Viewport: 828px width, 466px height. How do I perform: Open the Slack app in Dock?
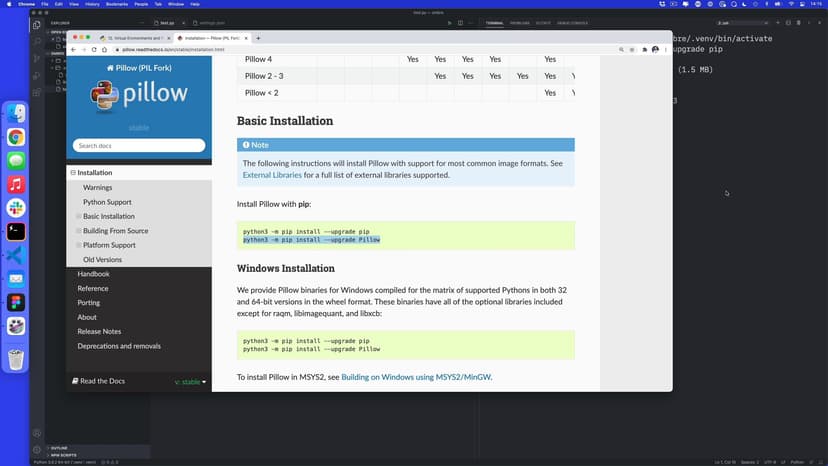[16, 208]
